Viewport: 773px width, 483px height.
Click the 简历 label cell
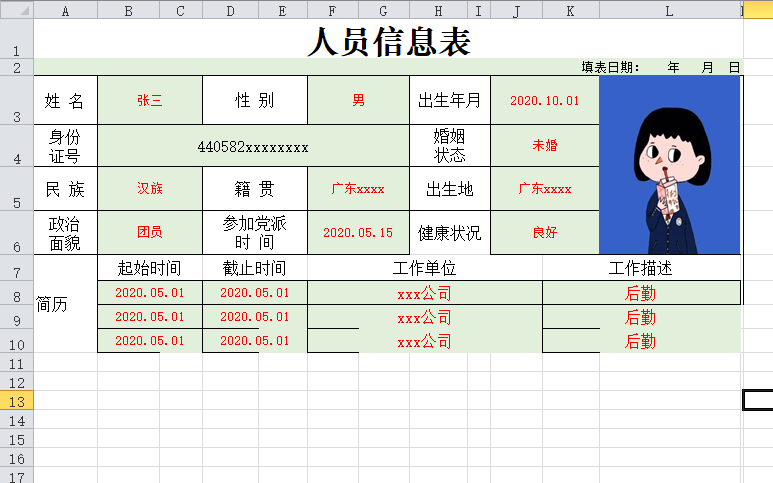click(66, 304)
